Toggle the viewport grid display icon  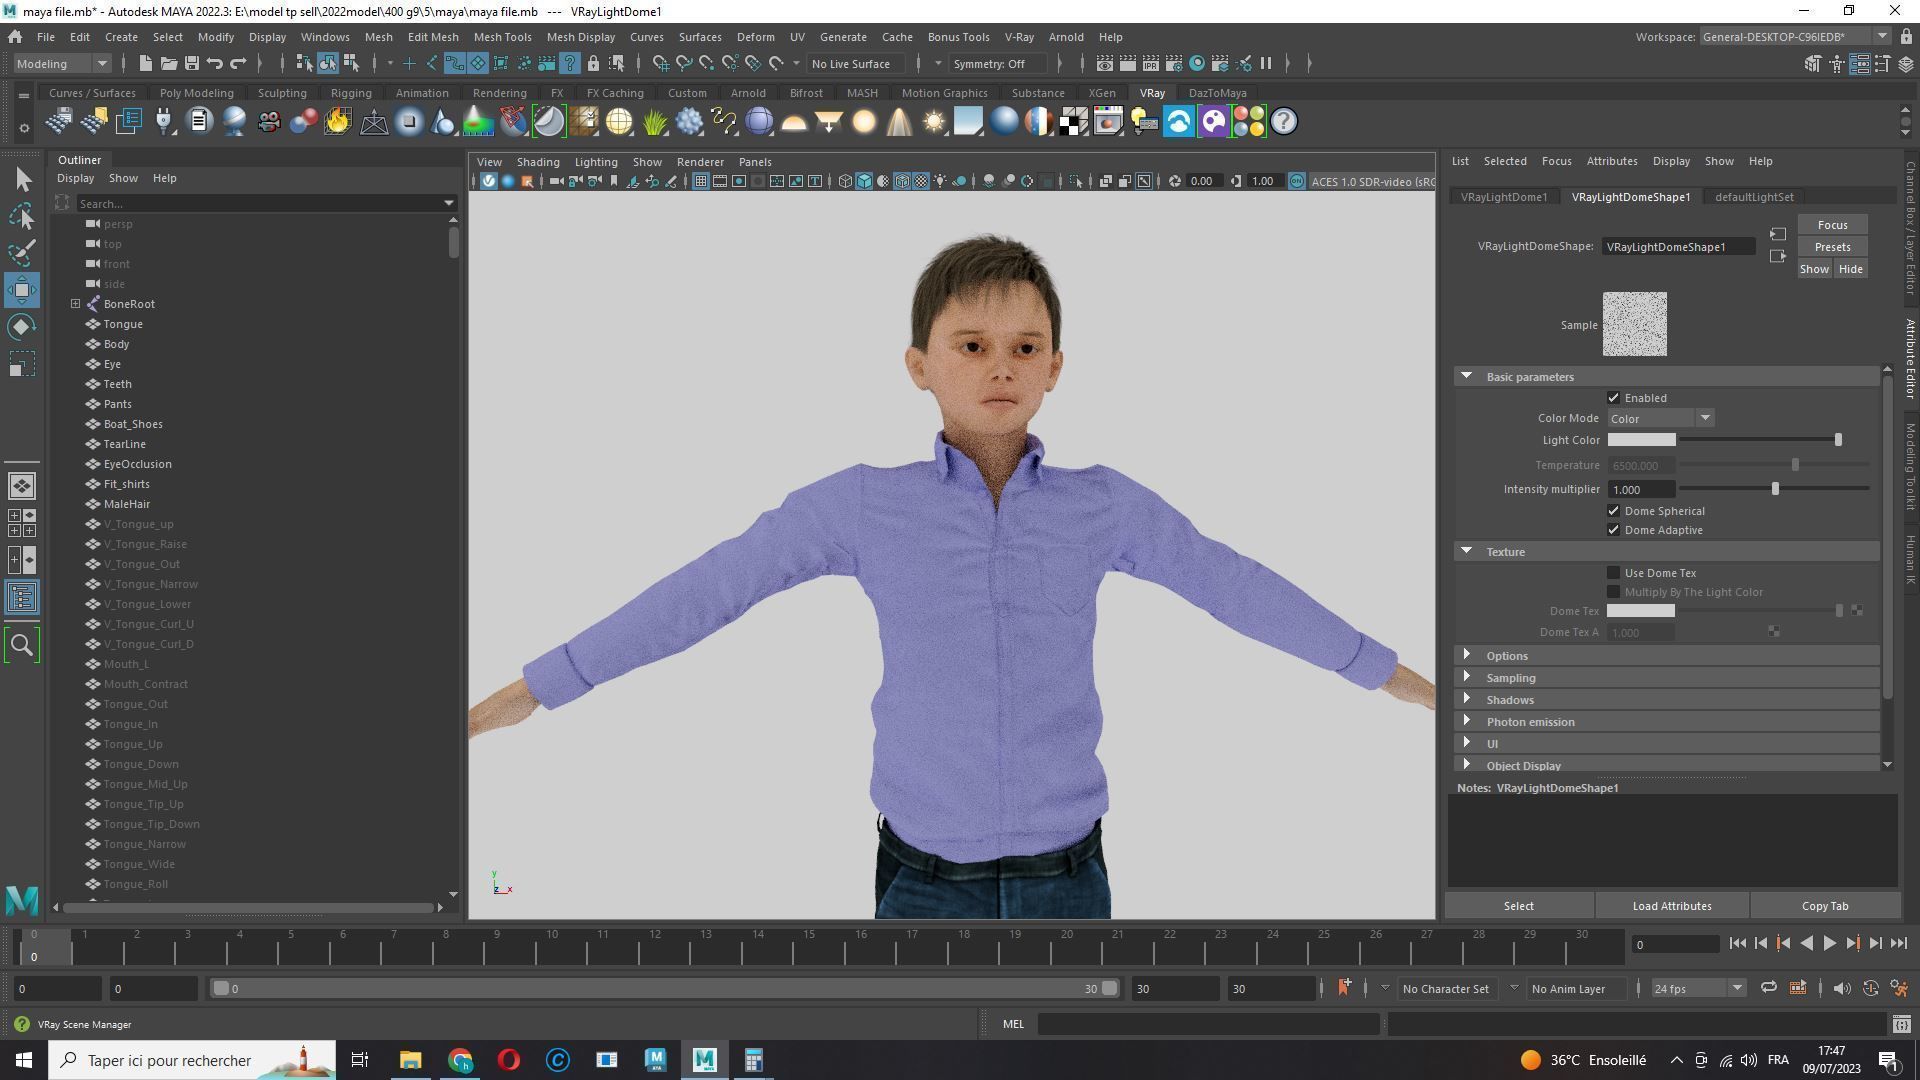pyautogui.click(x=700, y=181)
